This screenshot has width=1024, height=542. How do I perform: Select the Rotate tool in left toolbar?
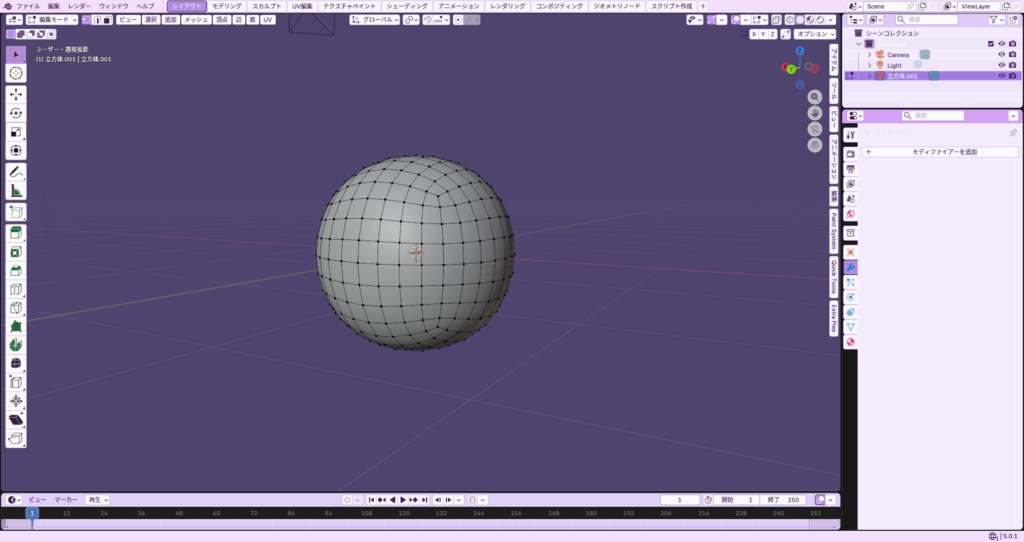(16, 113)
